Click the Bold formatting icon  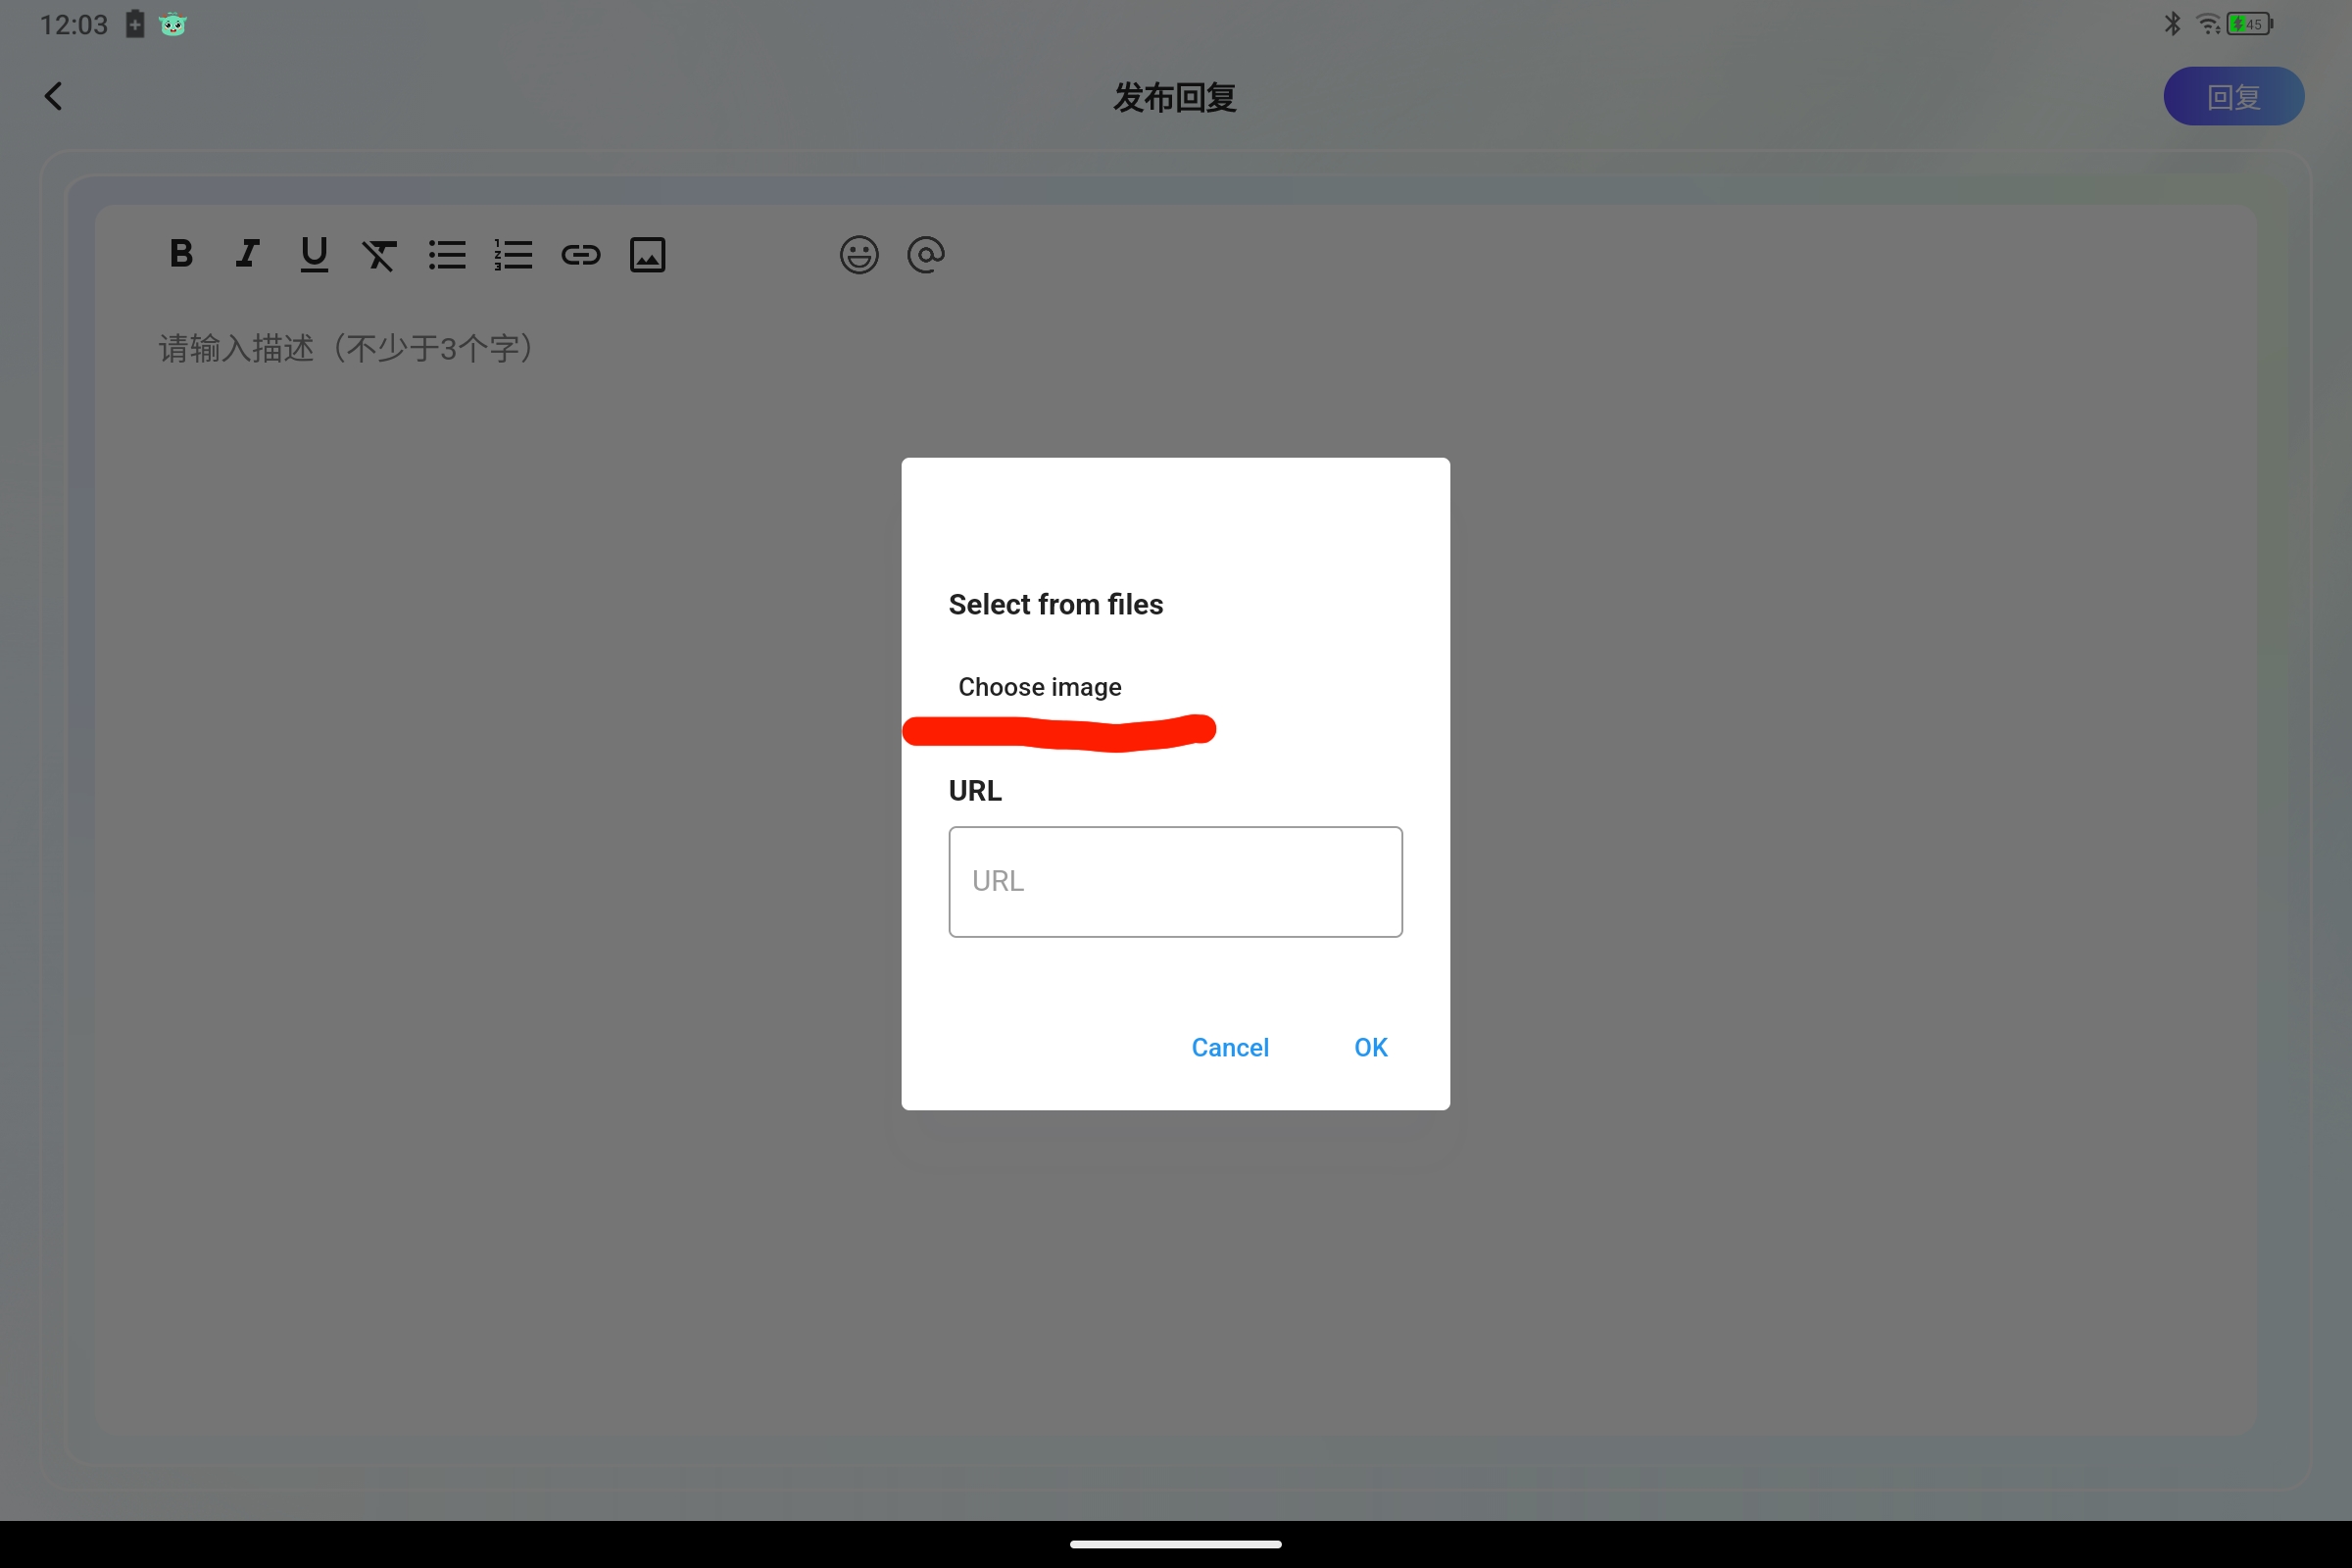(180, 254)
